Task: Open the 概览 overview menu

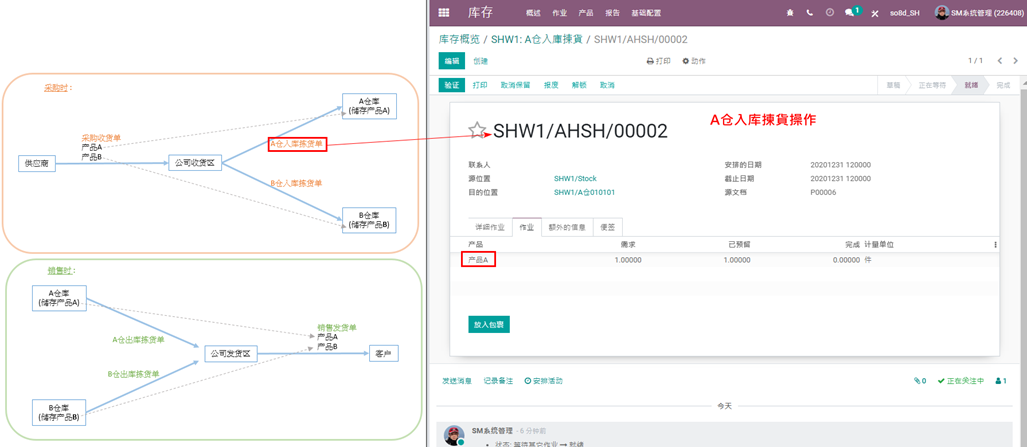Action: pyautogui.click(x=533, y=13)
